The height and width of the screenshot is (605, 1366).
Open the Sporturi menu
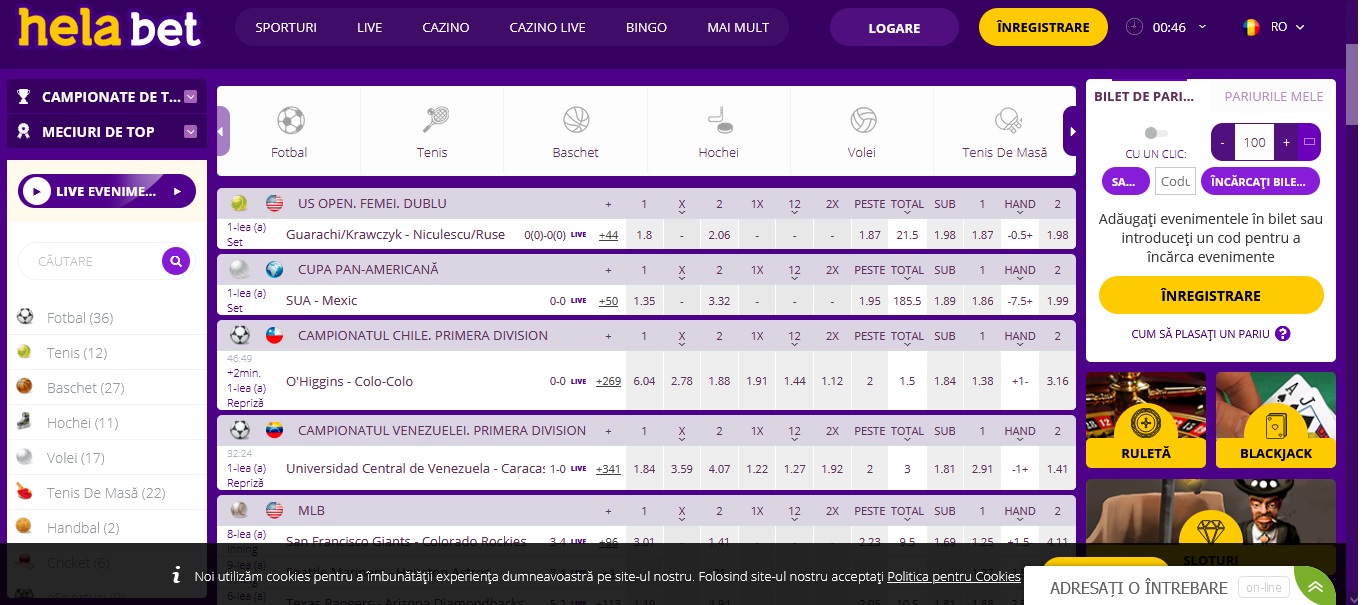tap(286, 27)
